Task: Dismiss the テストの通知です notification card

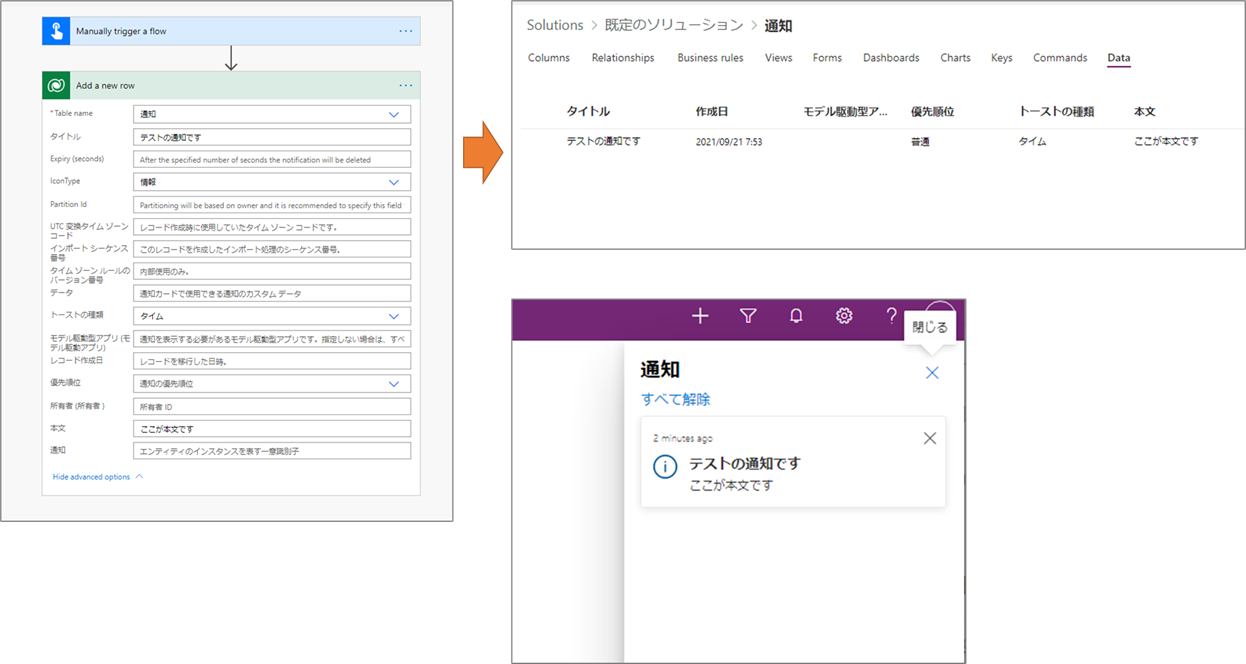Action: 930,438
